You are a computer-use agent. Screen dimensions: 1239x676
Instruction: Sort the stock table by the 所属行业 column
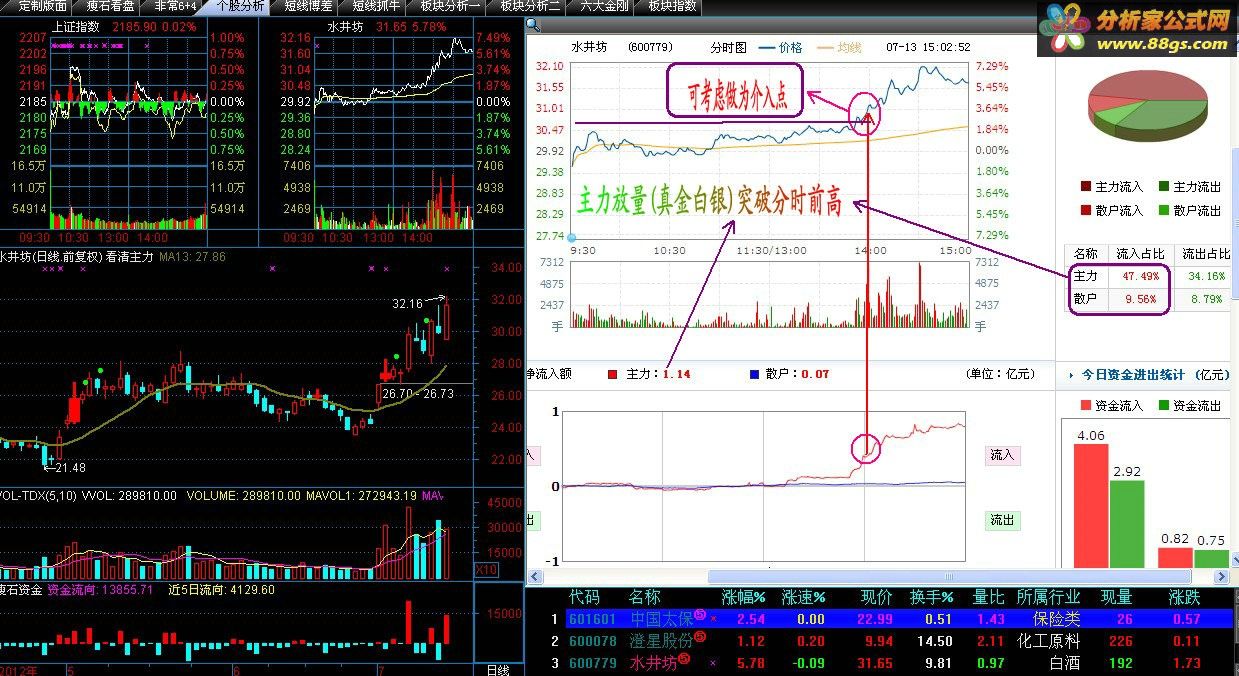(x=1048, y=597)
